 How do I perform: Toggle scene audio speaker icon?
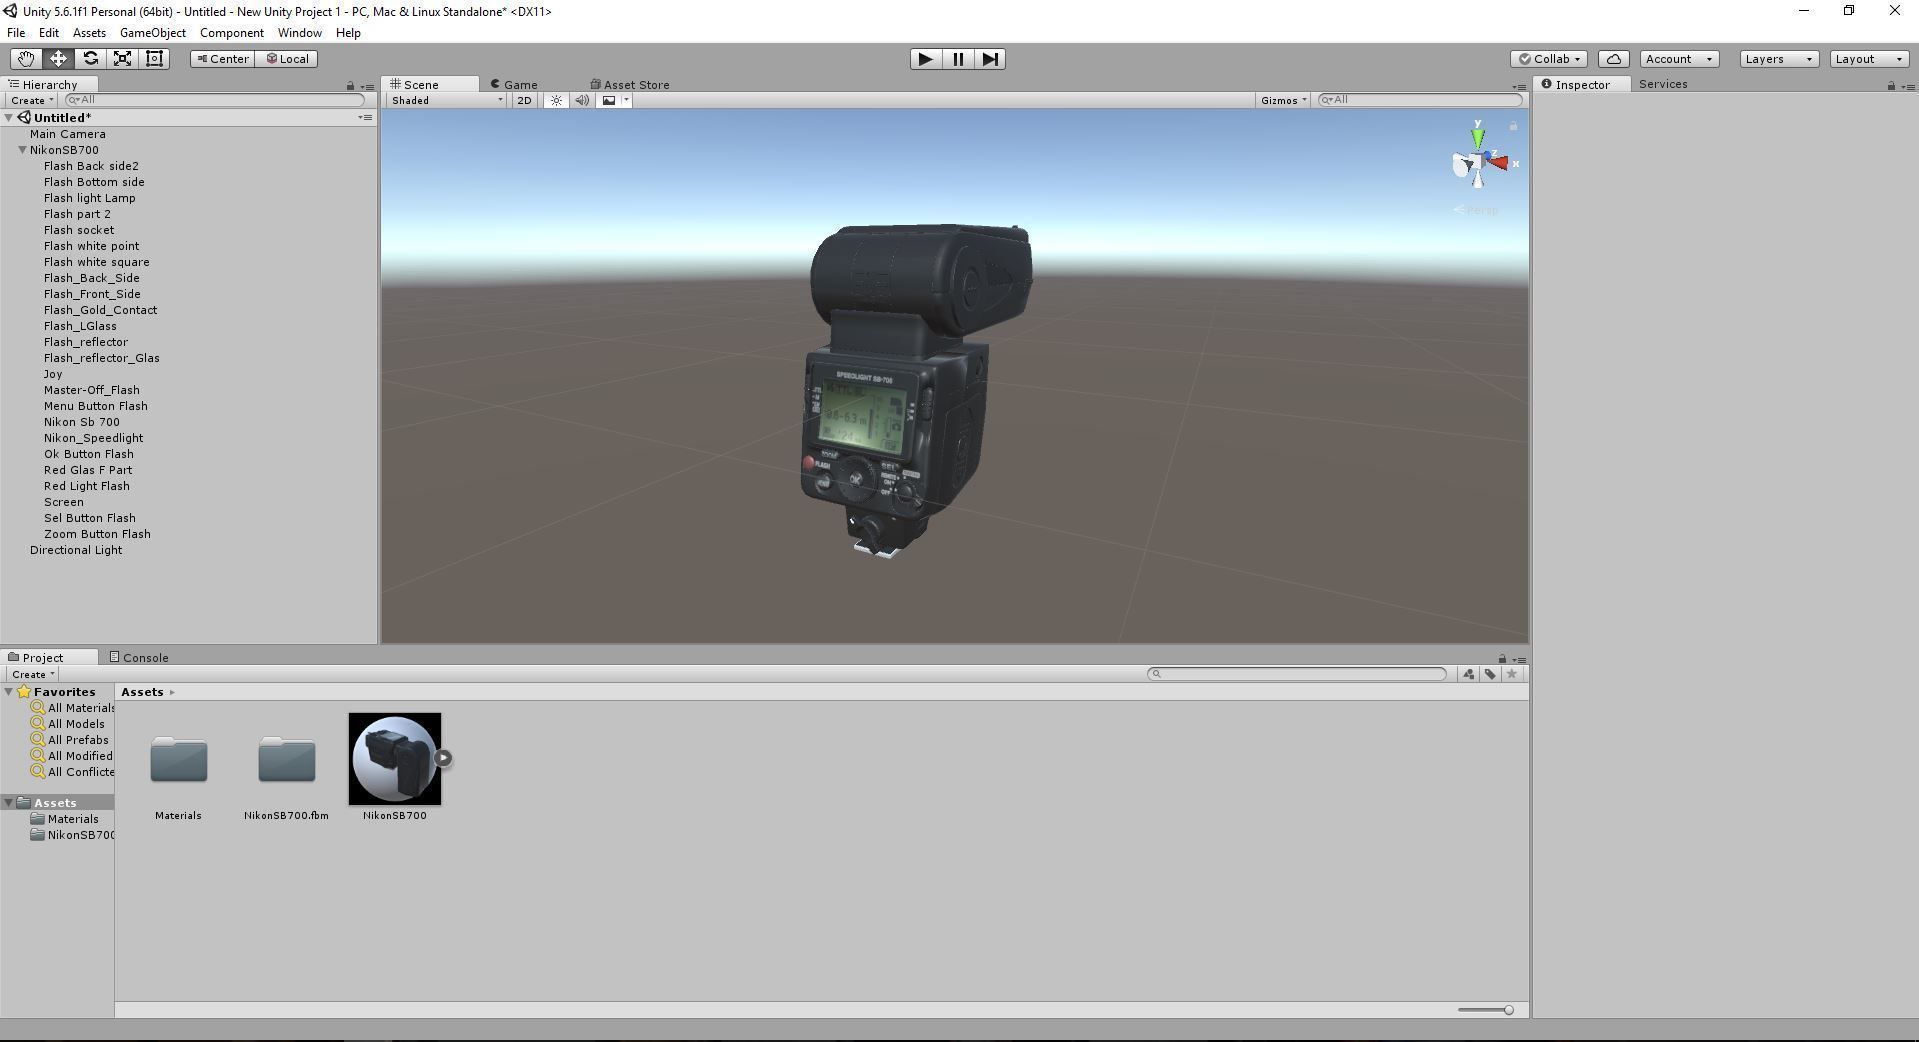(582, 100)
